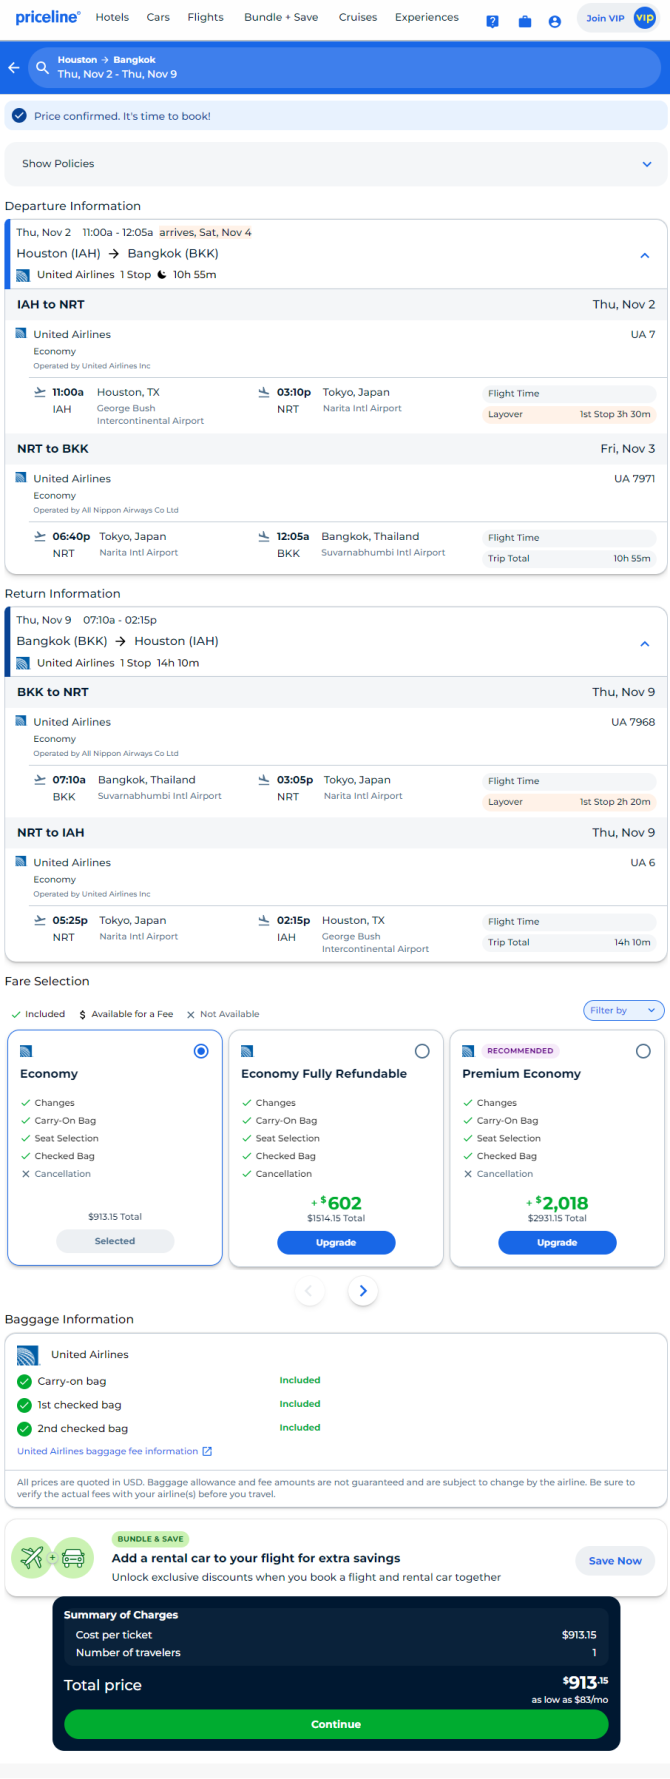The height and width of the screenshot is (1779, 670).
Task: Click the 1st checked bag check icon
Action: pyautogui.click(x=25, y=1405)
